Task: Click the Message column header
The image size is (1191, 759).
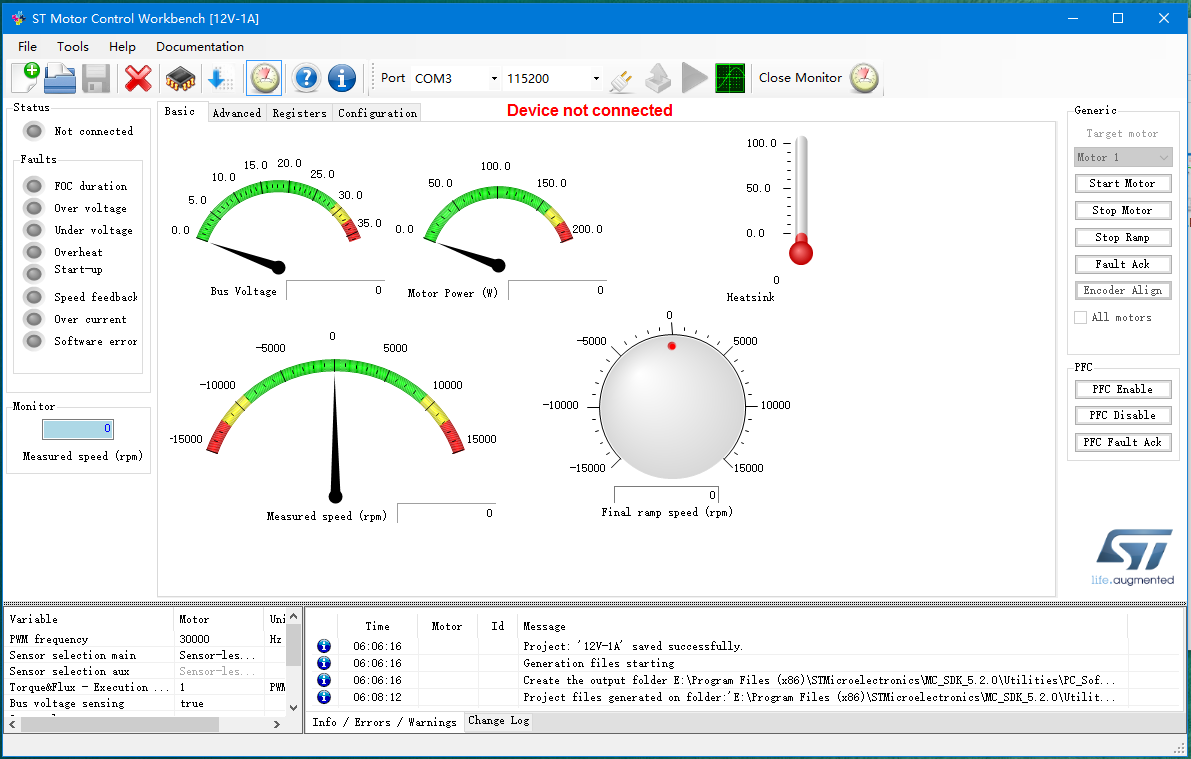Action: [x=544, y=627]
